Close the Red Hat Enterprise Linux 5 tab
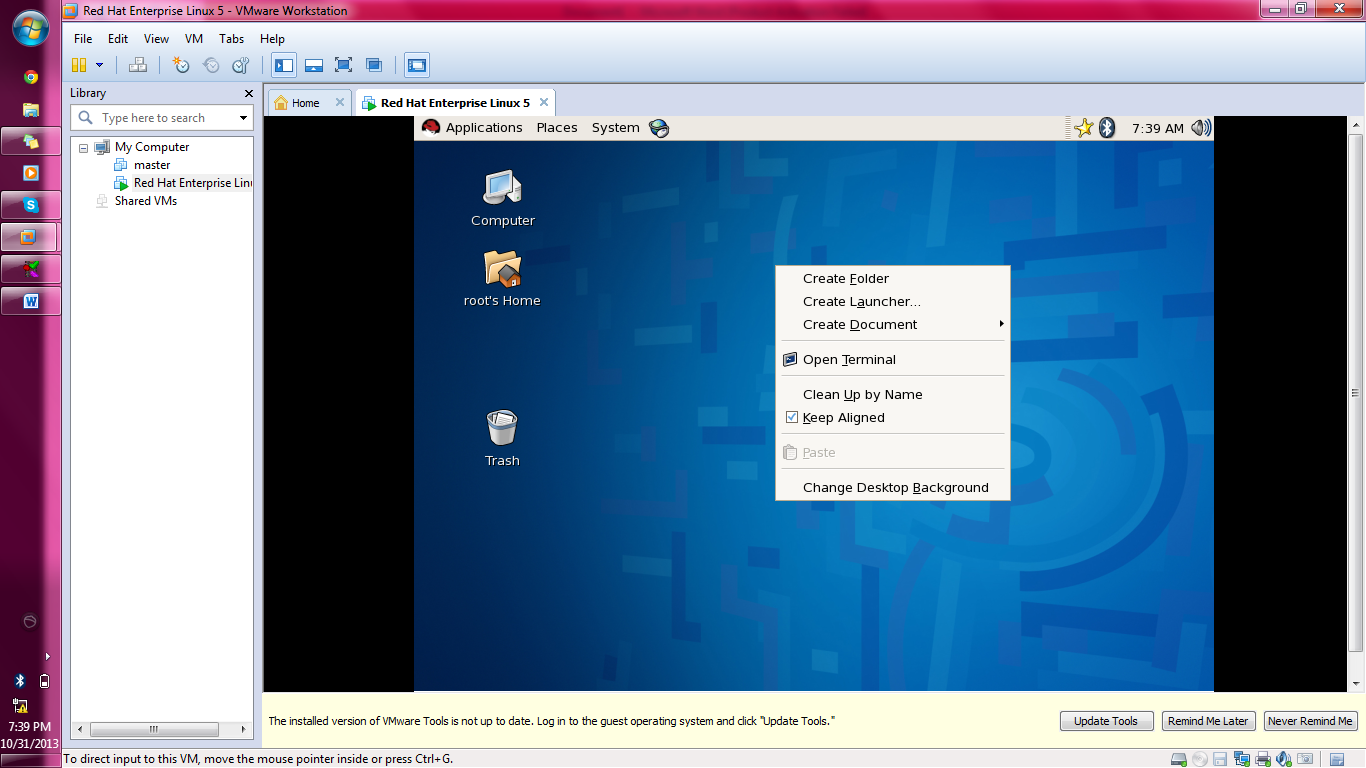The image size is (1366, 768). [x=543, y=102]
